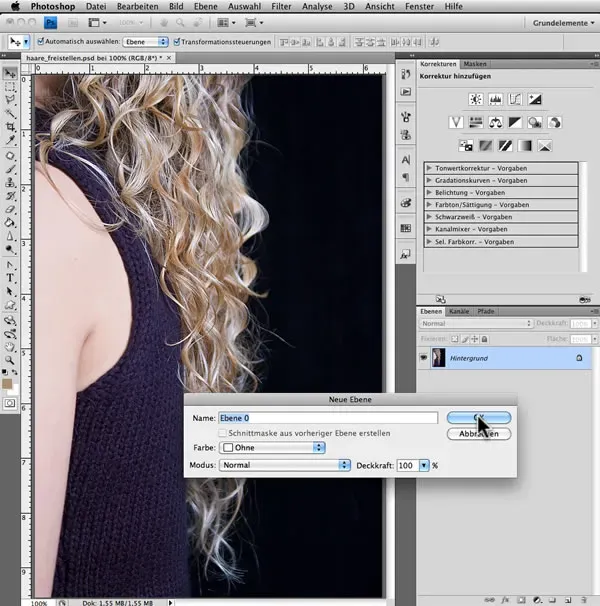Open the Modus dropdown set to Normal
This screenshot has height=606, width=600.
coord(285,465)
